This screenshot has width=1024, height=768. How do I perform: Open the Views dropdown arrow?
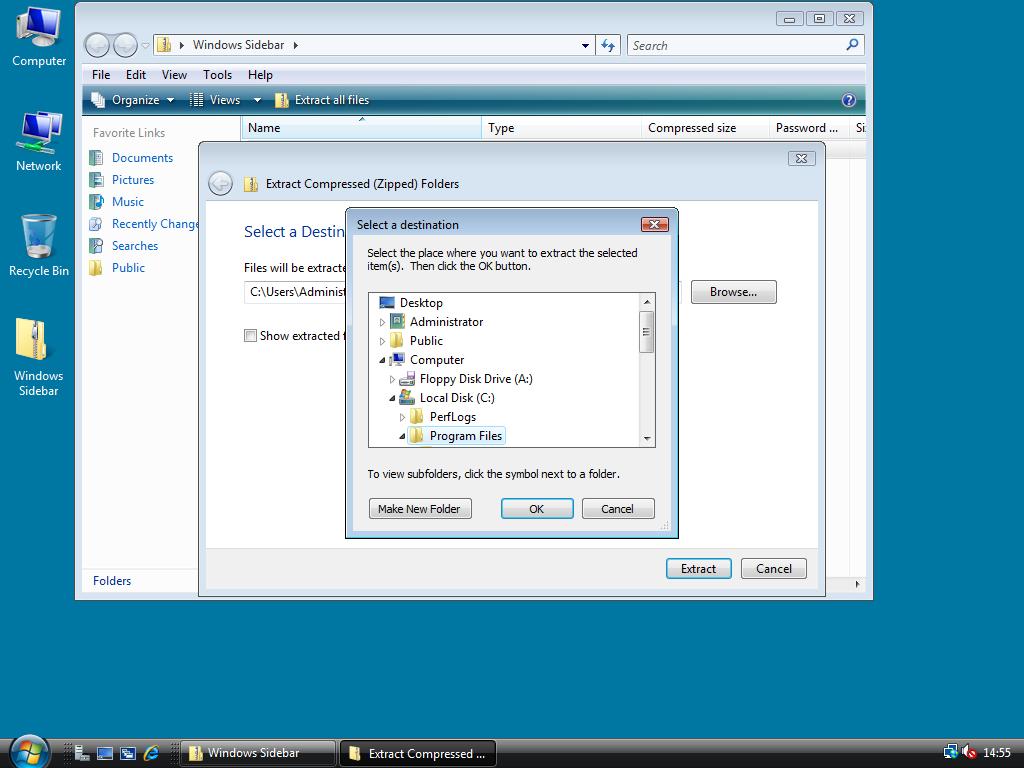tap(257, 100)
